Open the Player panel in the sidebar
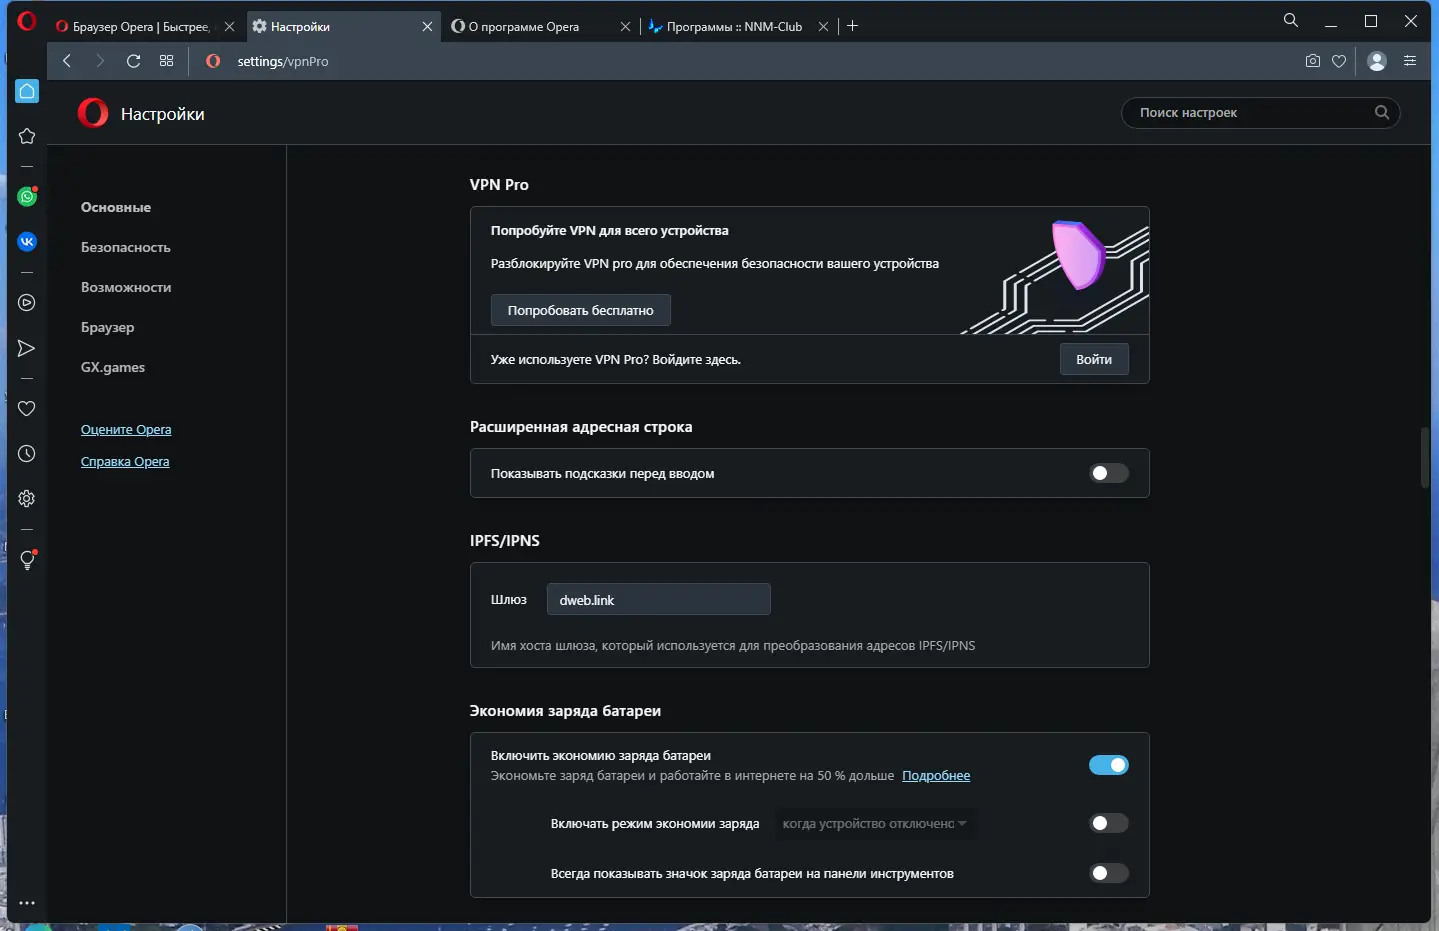This screenshot has width=1439, height=931. pos(27,303)
